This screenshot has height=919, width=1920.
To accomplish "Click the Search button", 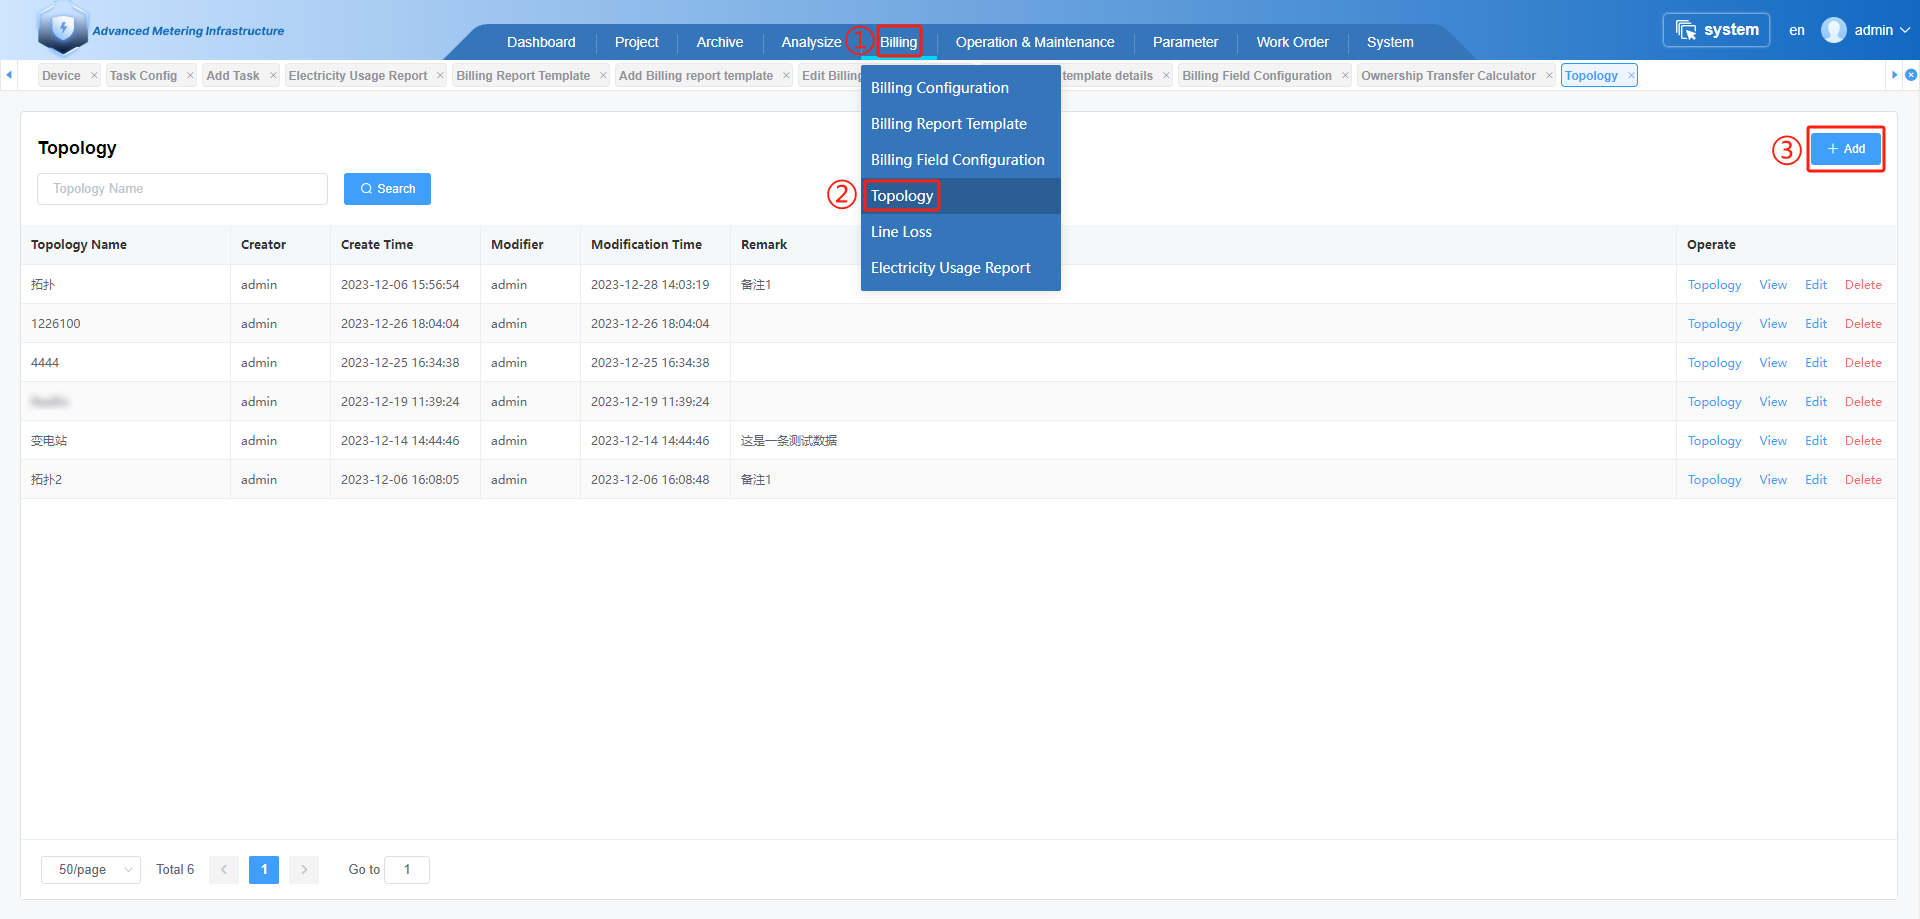I will (x=387, y=189).
